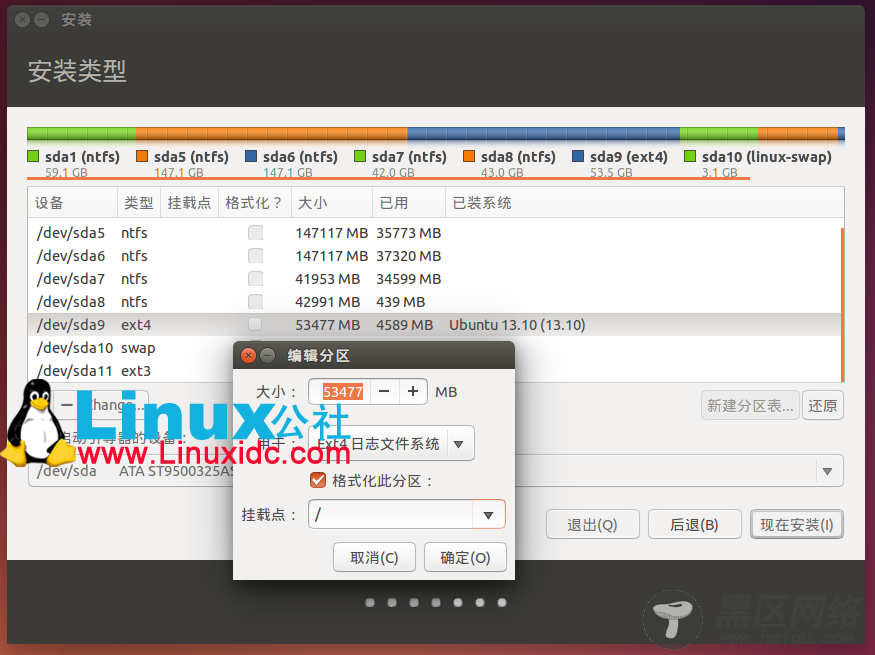Click the mount point text field
The width and height of the screenshot is (875, 655).
click(x=390, y=514)
